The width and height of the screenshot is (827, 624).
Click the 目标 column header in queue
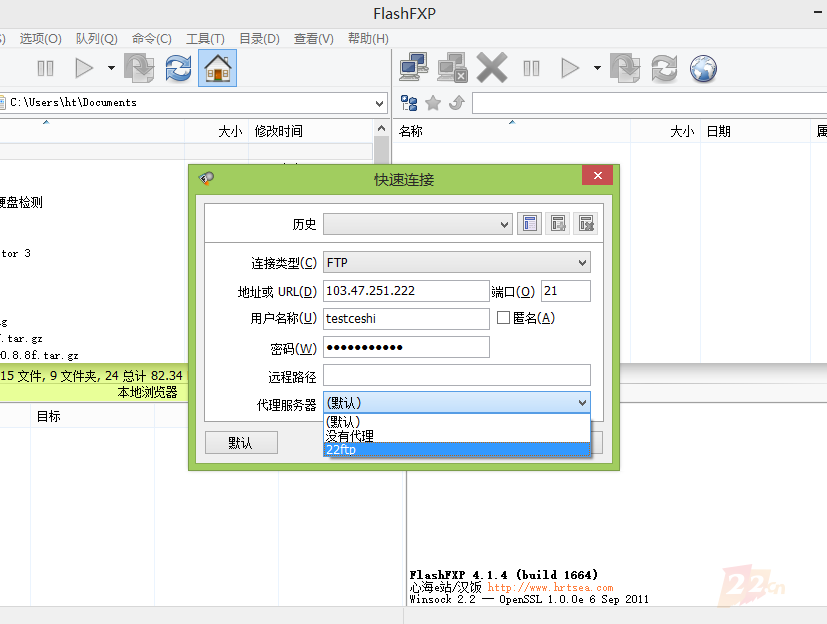coord(92,416)
